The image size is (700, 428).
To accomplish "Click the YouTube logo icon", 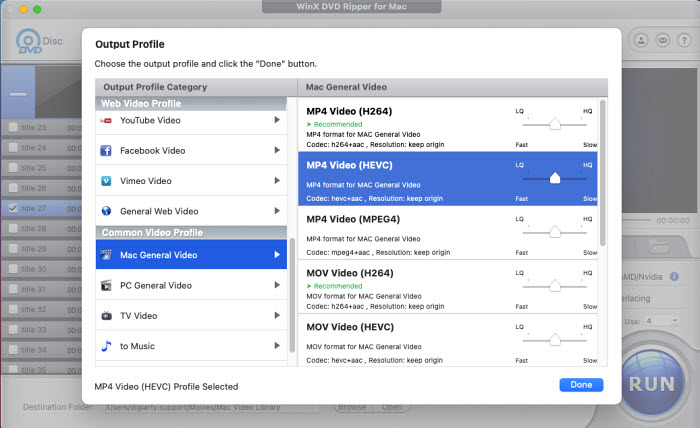I will (x=106, y=121).
